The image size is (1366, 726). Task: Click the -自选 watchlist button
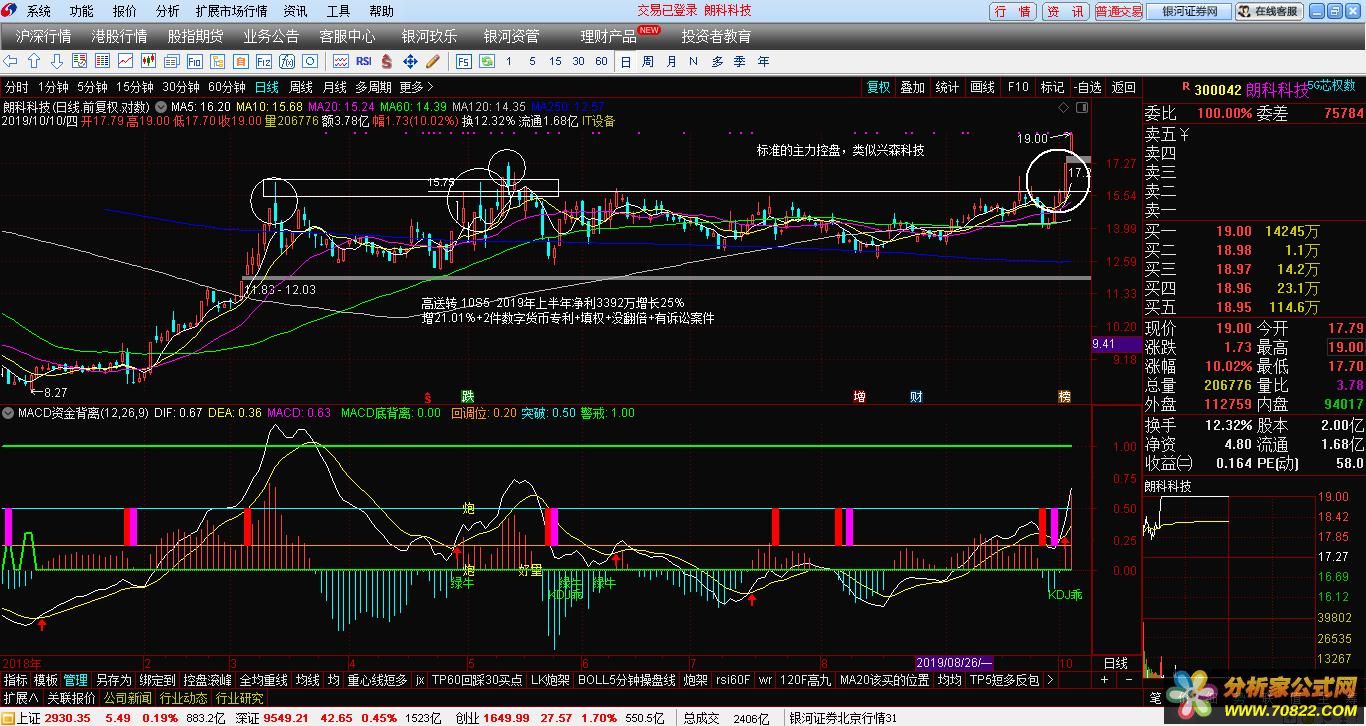[x=1088, y=87]
